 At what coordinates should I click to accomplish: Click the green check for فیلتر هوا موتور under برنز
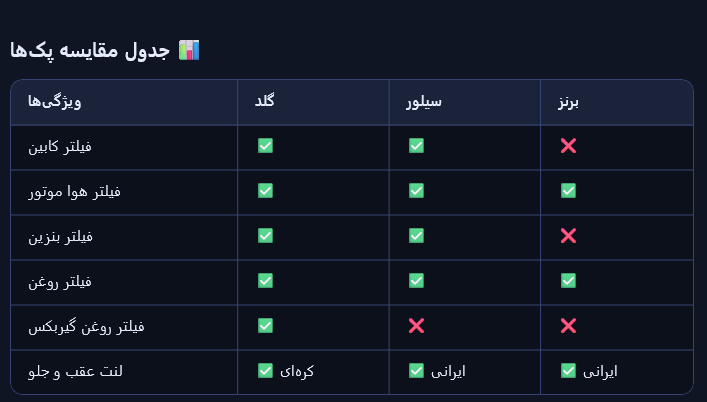pyautogui.click(x=568, y=191)
